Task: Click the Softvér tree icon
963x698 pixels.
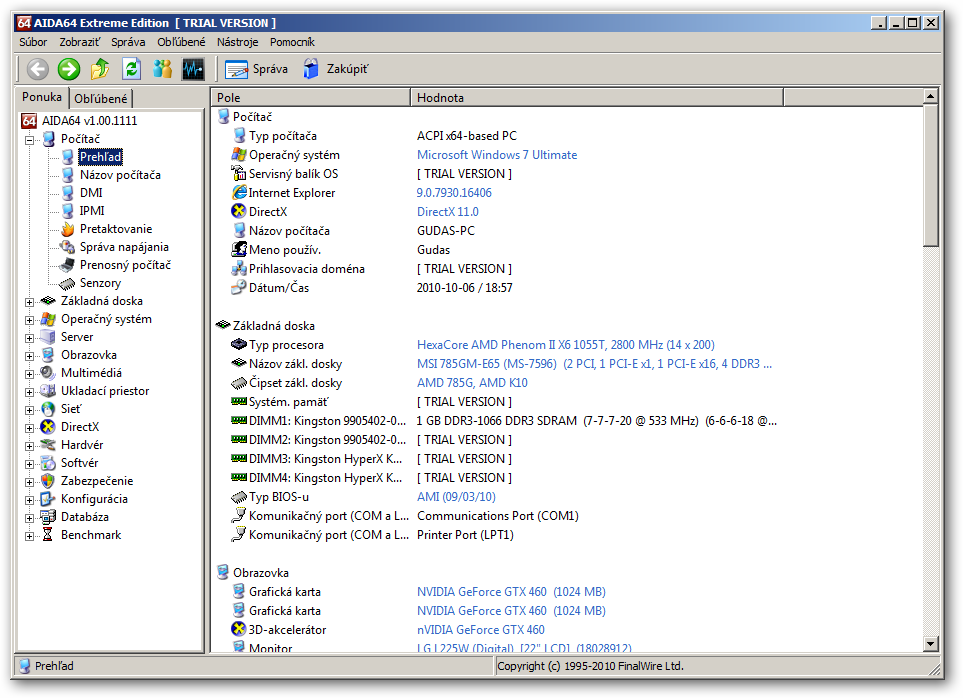Action: [48, 463]
